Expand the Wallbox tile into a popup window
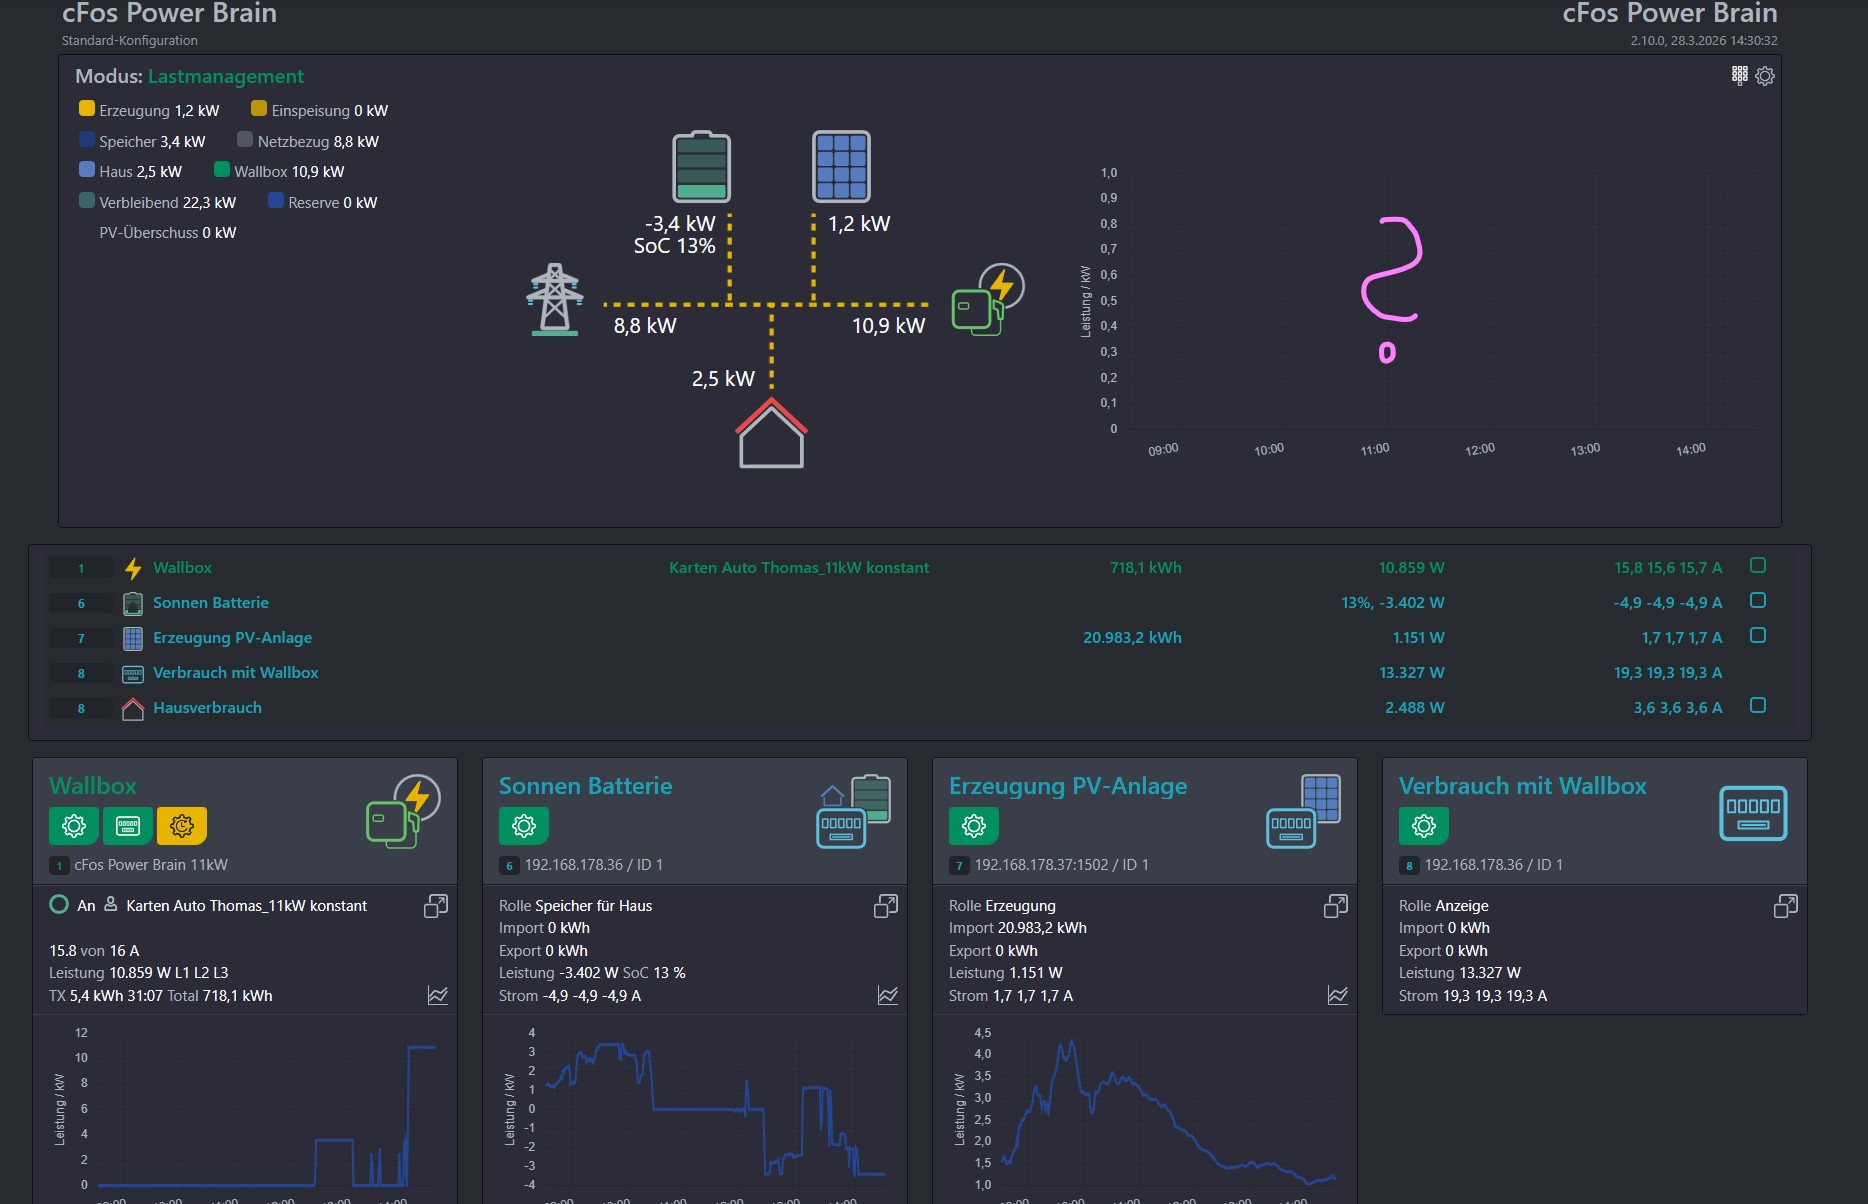This screenshot has height=1204, width=1868. 436,906
